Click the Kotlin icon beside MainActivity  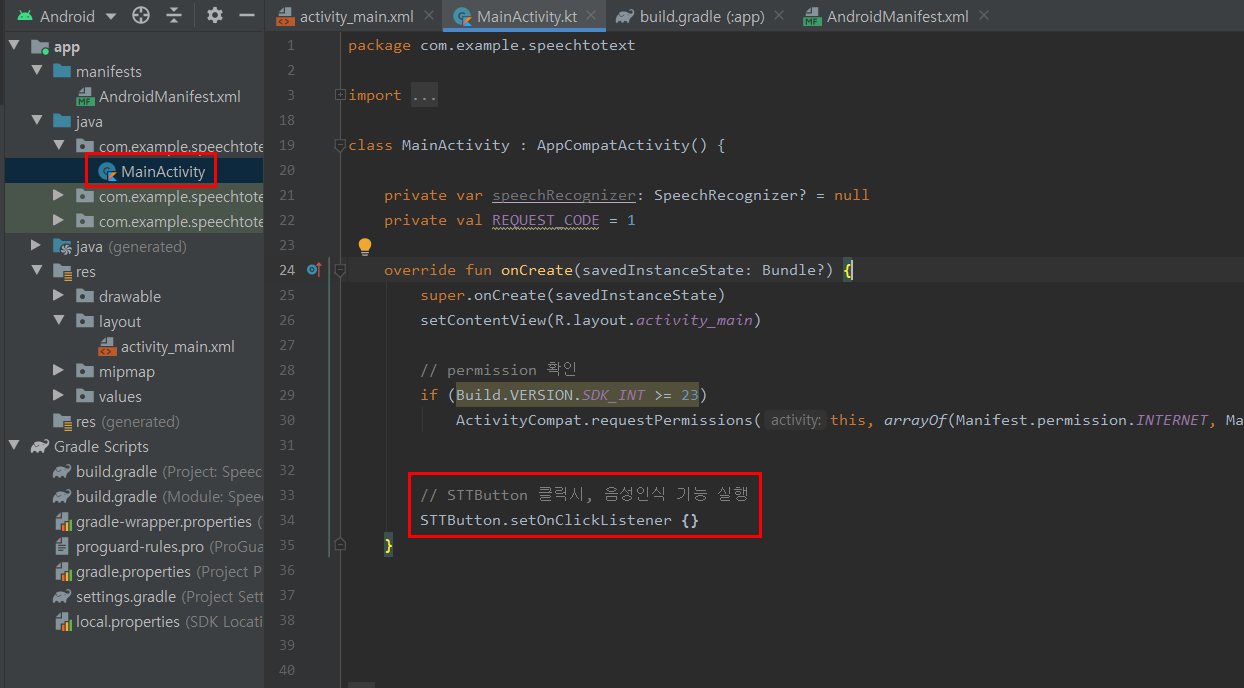(107, 172)
